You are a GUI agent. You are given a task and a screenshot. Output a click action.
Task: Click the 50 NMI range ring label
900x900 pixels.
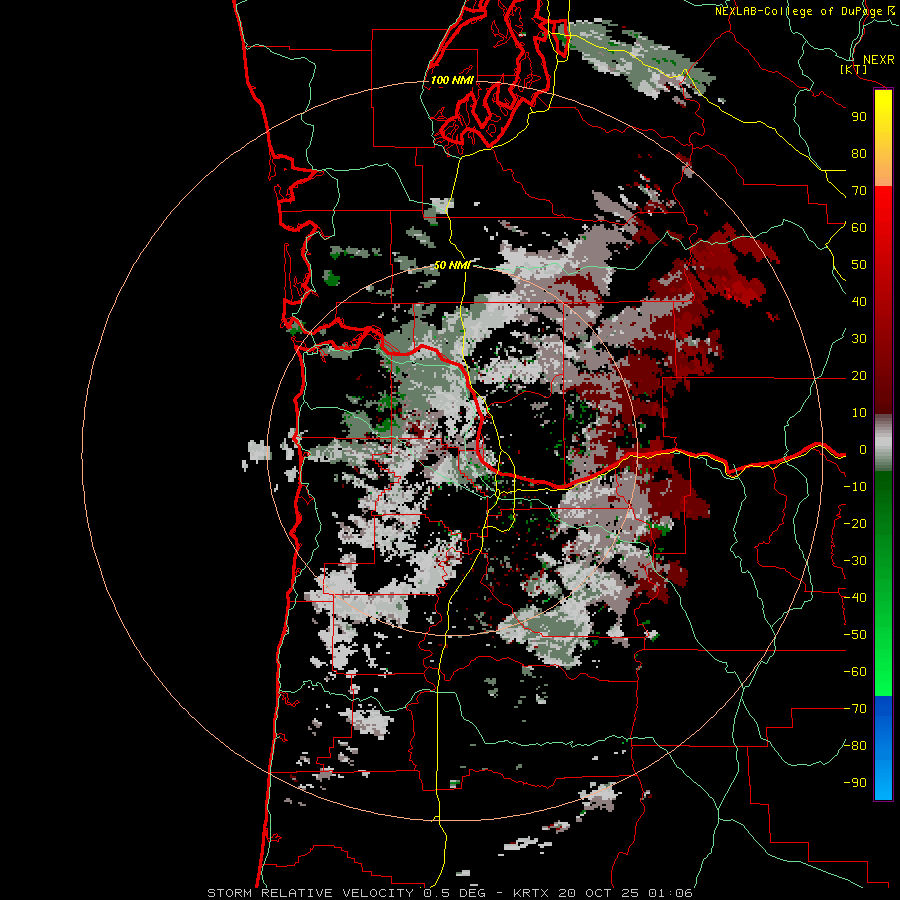click(452, 265)
